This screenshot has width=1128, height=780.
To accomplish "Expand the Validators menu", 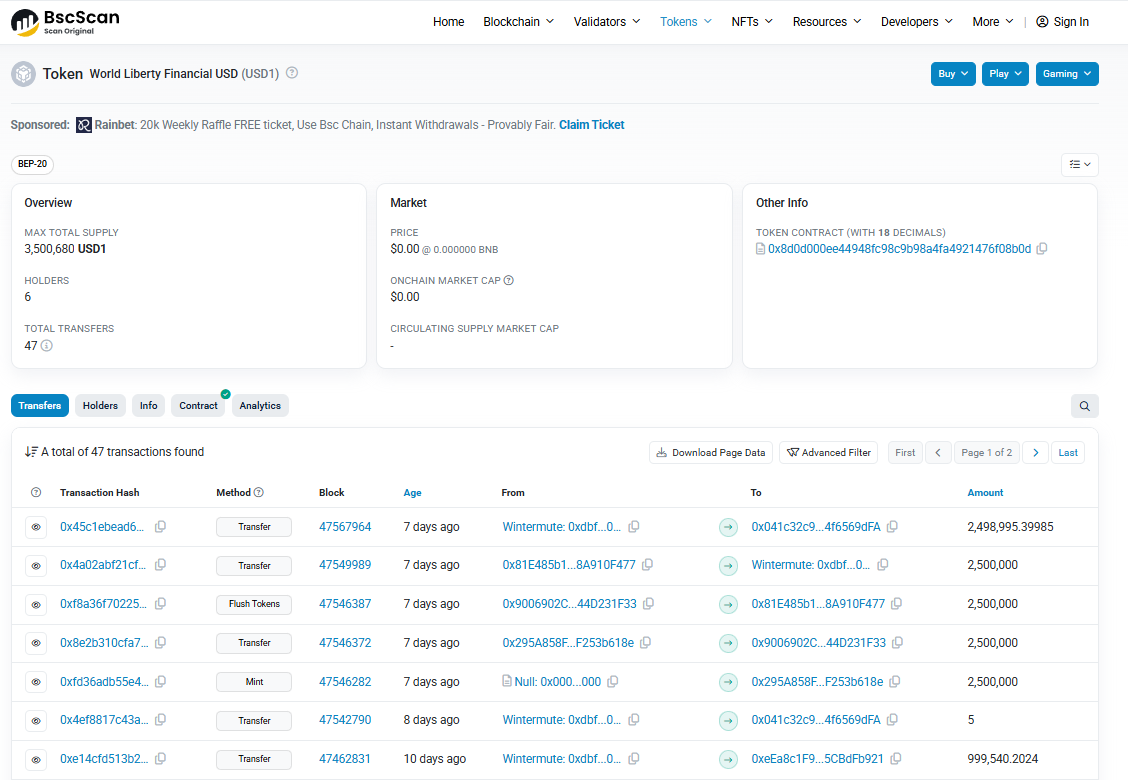I will pyautogui.click(x=606, y=22).
